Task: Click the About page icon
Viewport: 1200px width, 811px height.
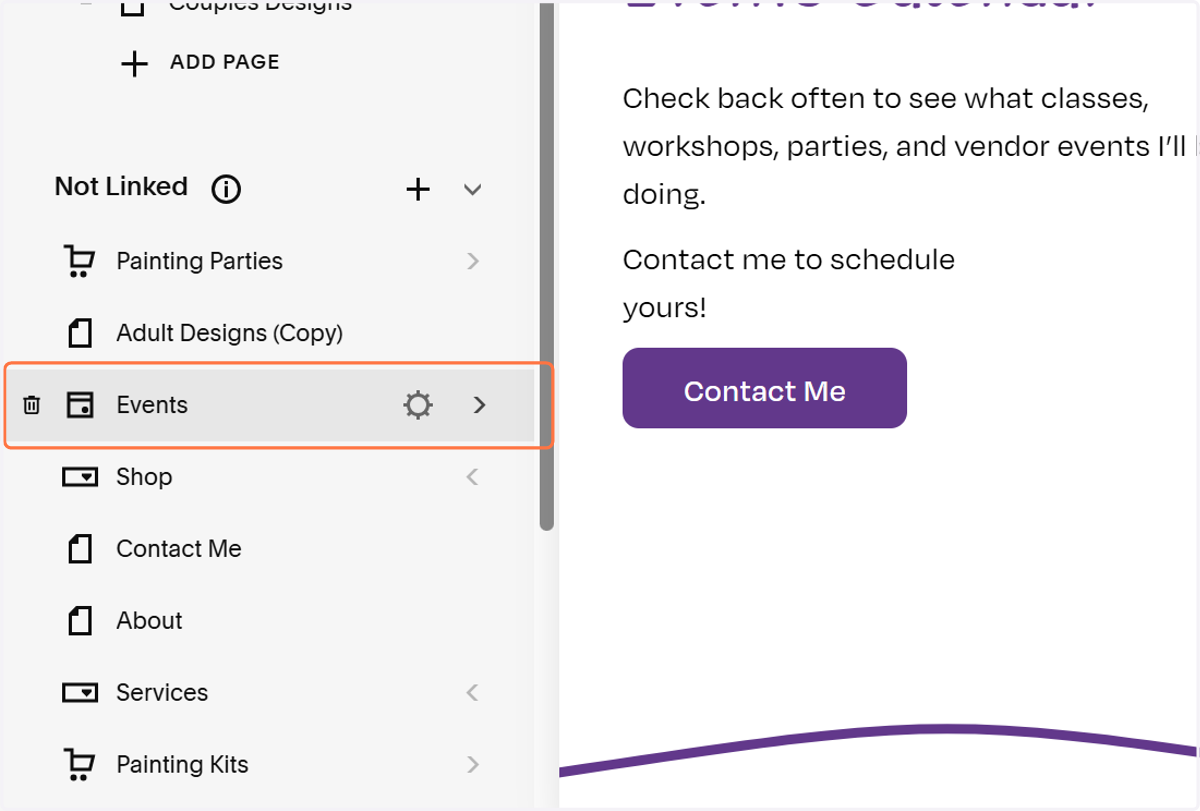Action: 80,621
